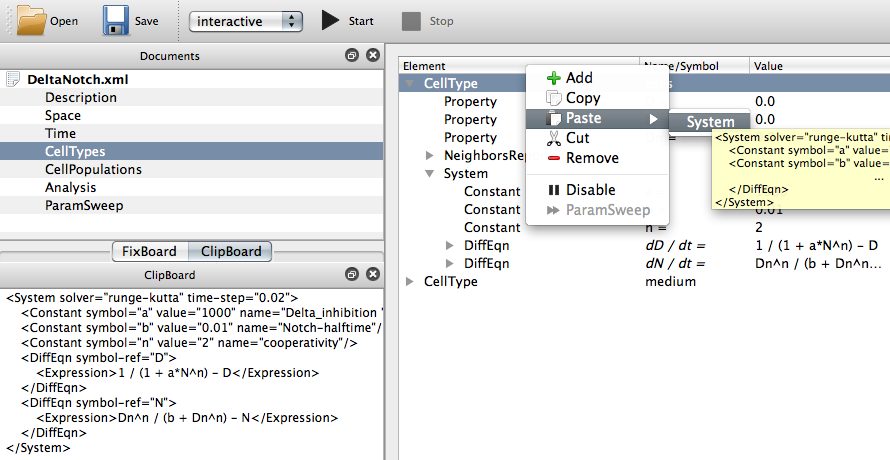Choose Add from the context menu
Screen dimensions: 890x460
578,78
